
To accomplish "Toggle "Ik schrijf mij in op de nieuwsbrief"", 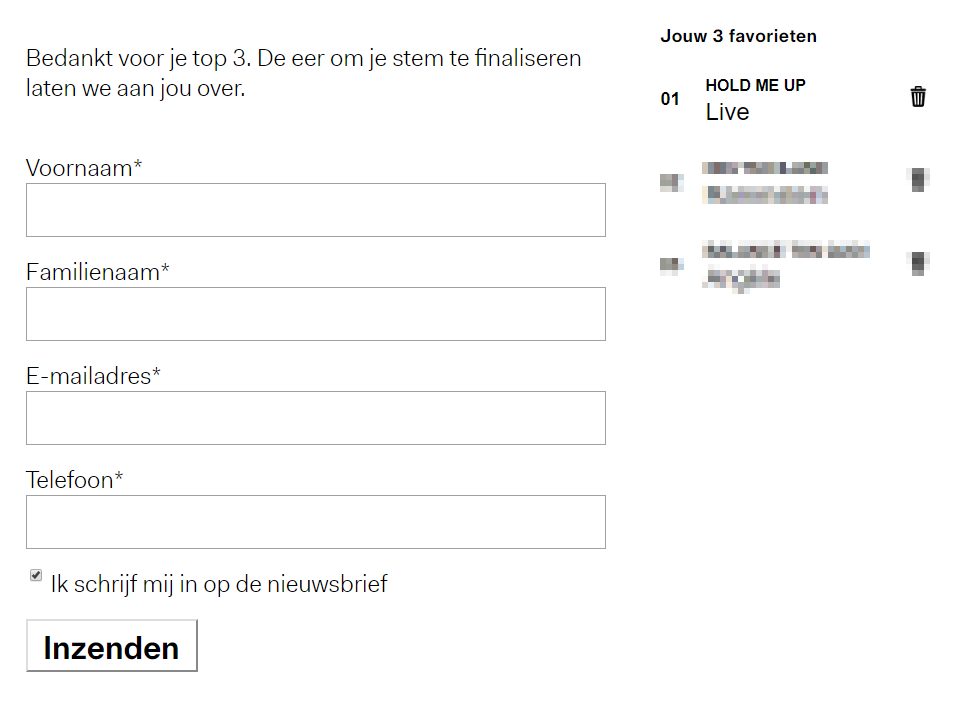I will point(35,573).
